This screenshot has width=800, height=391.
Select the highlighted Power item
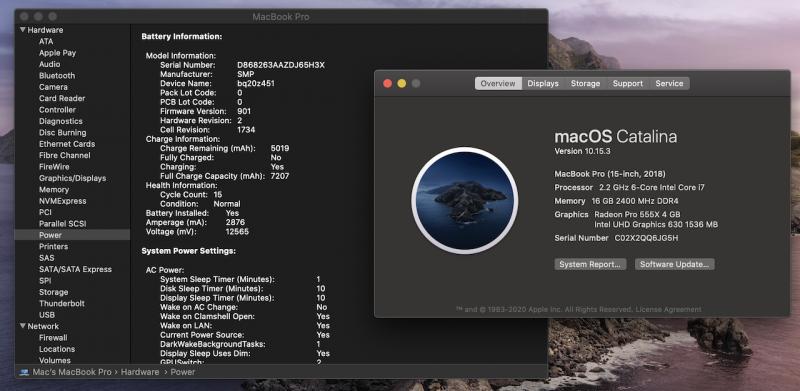point(72,235)
